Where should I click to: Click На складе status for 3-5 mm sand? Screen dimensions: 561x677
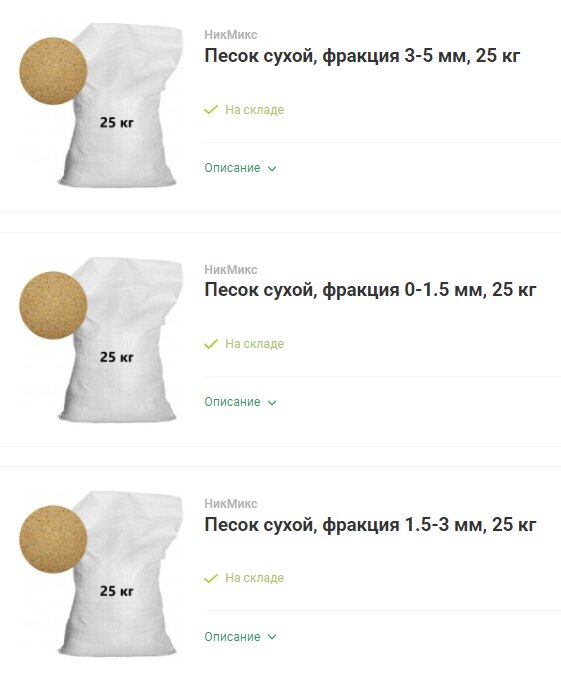pyautogui.click(x=254, y=110)
